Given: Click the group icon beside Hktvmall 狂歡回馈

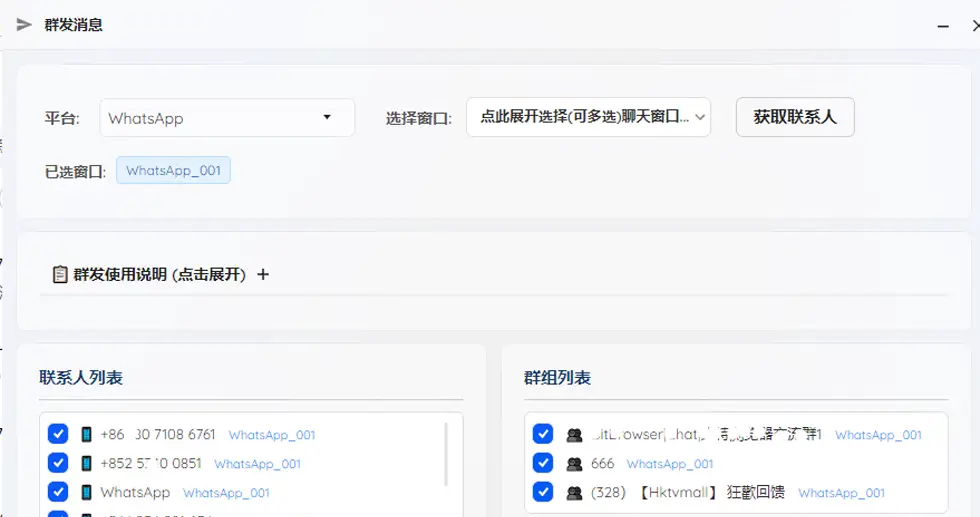Looking at the screenshot, I should click(x=574, y=493).
